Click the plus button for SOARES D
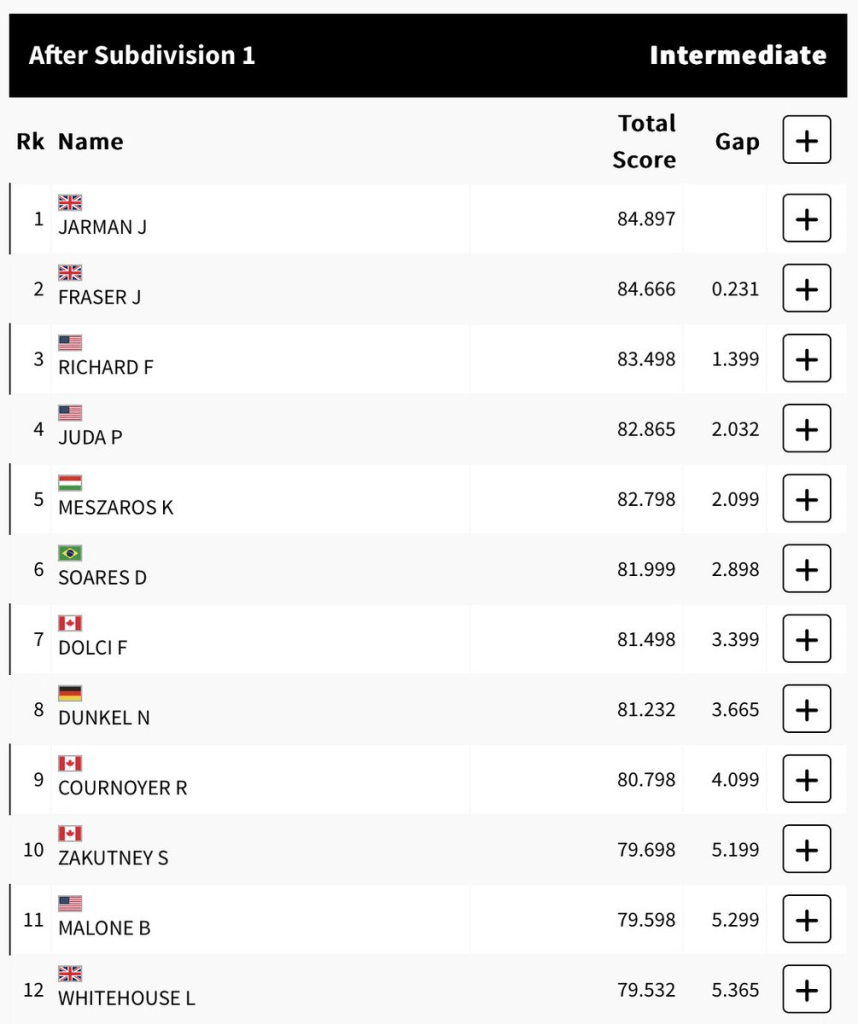The image size is (858, 1024). pyautogui.click(x=806, y=569)
